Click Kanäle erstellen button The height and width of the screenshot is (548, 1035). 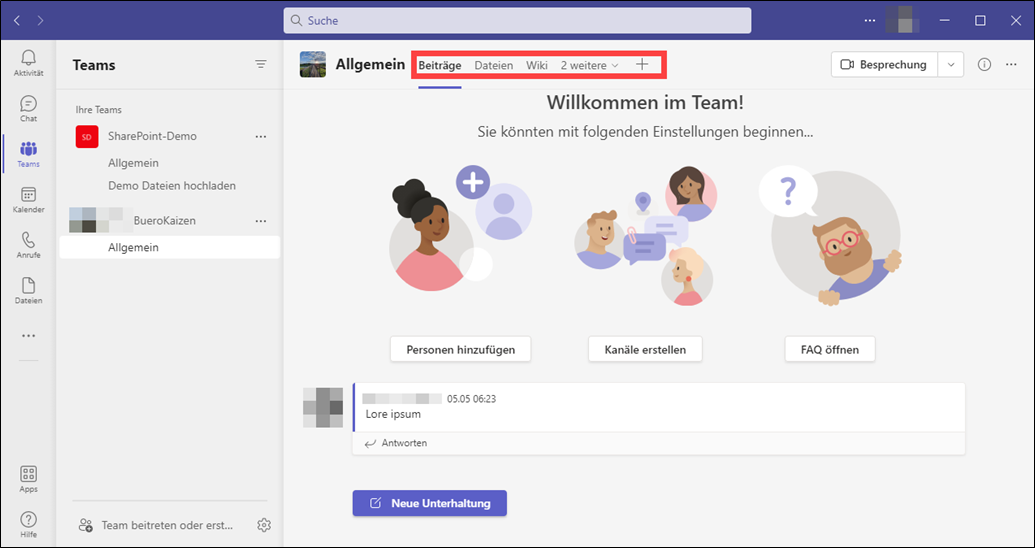coord(646,349)
